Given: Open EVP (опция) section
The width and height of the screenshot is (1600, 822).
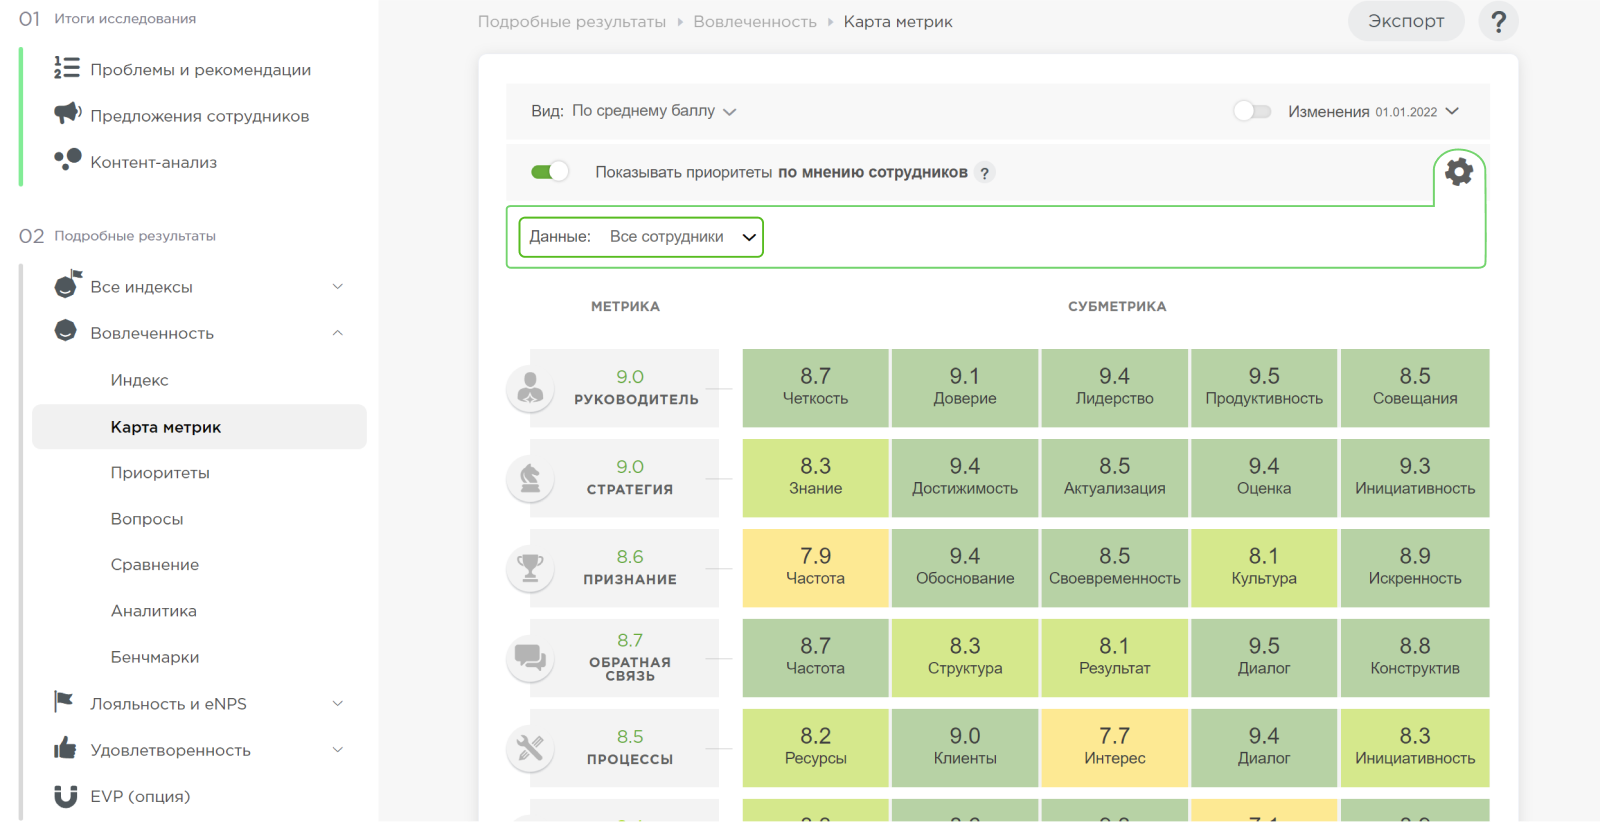Looking at the screenshot, I should click(140, 796).
